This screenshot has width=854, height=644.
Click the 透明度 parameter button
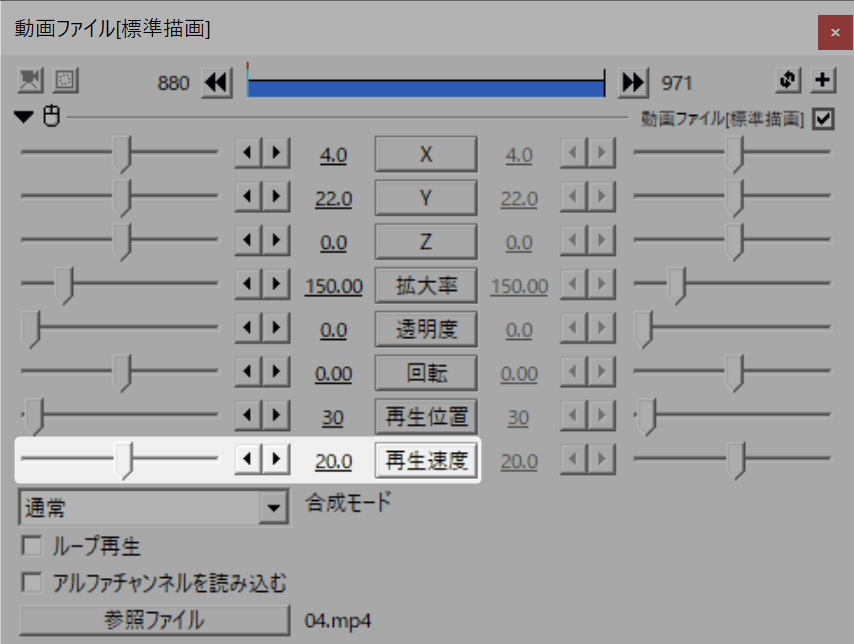[425, 328]
